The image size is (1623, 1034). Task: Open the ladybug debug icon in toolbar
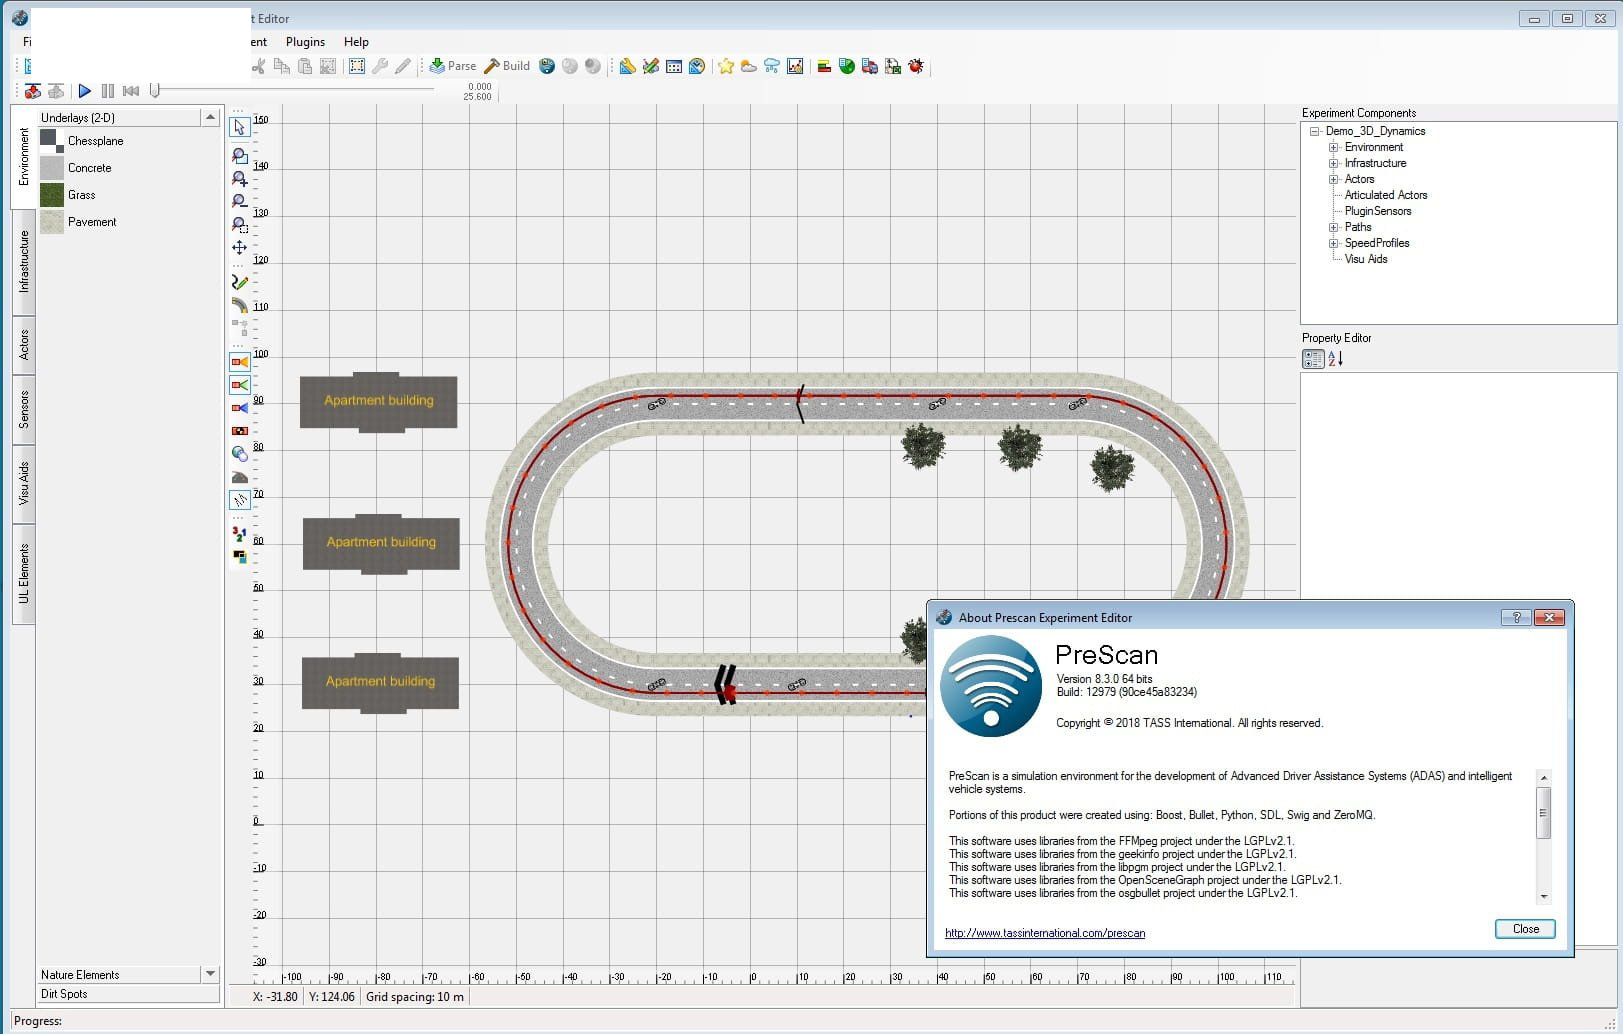916,66
